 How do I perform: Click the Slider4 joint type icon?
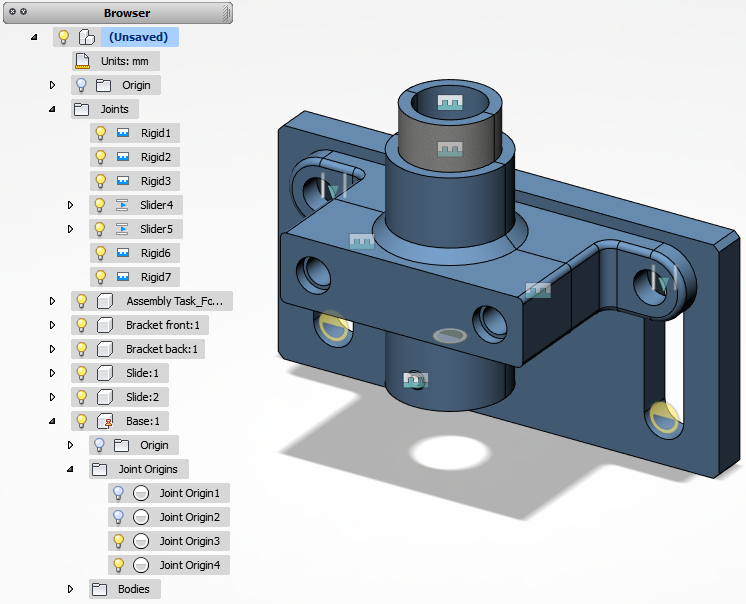pyautogui.click(x=123, y=205)
